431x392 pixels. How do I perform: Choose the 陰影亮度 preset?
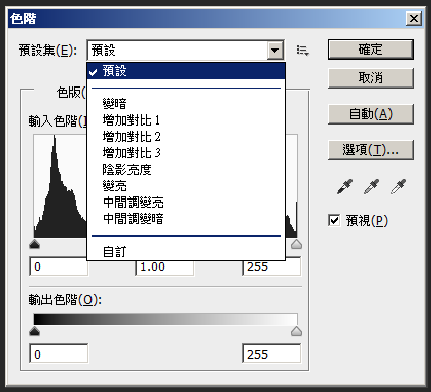(186, 169)
